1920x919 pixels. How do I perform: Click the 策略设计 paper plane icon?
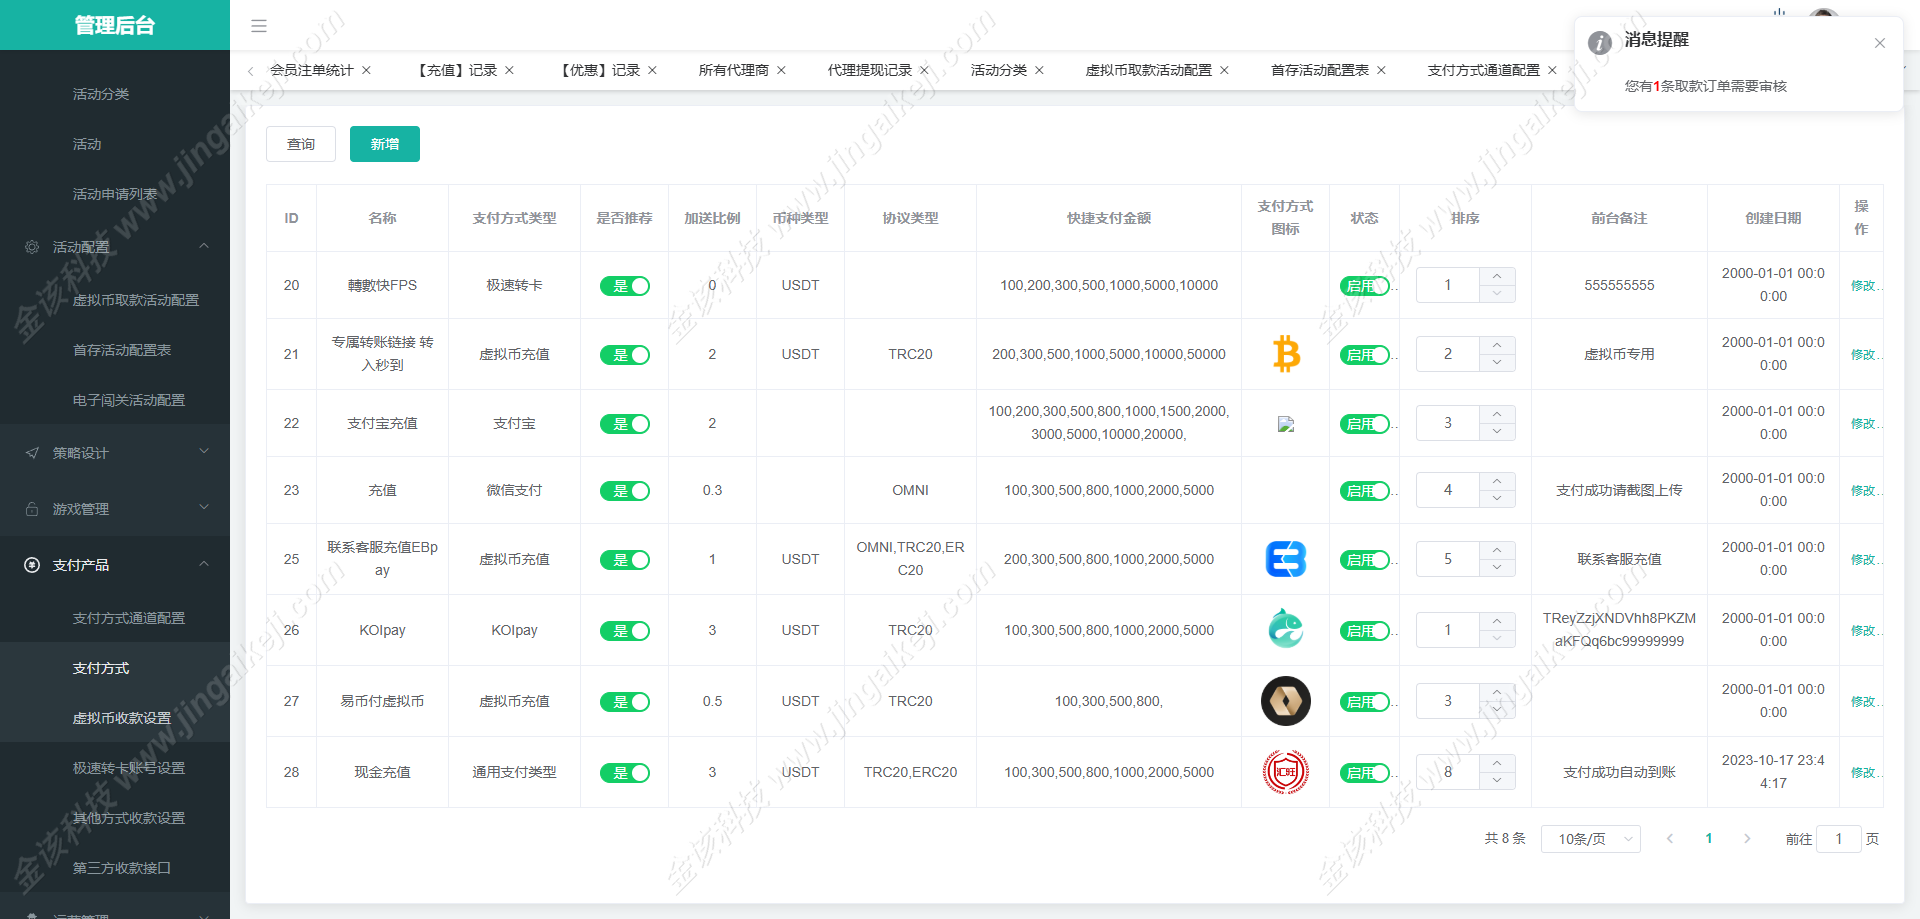pyautogui.click(x=32, y=453)
